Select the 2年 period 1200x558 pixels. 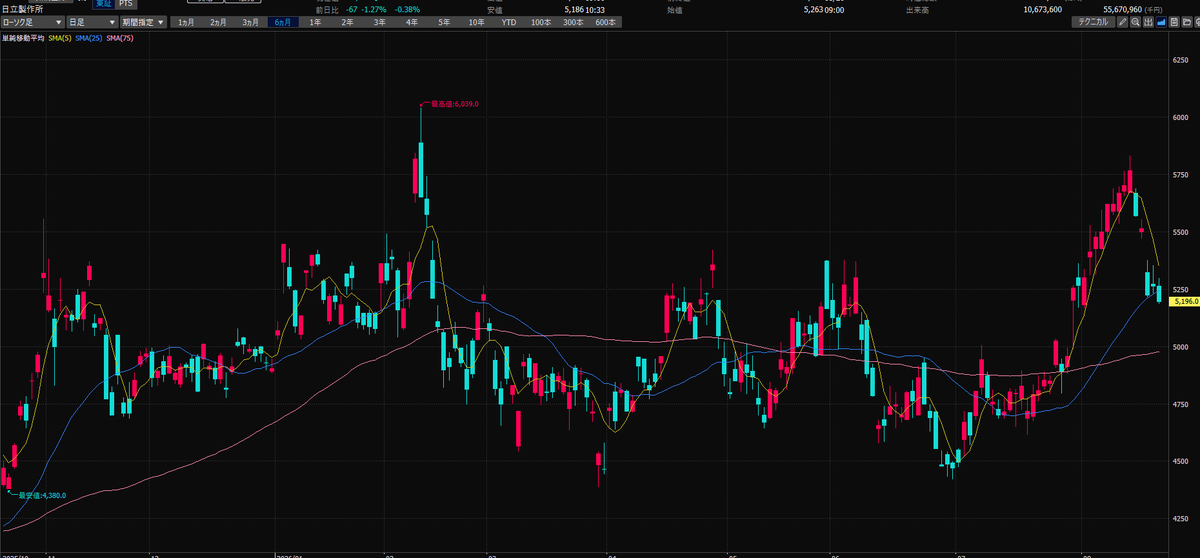[x=347, y=22]
